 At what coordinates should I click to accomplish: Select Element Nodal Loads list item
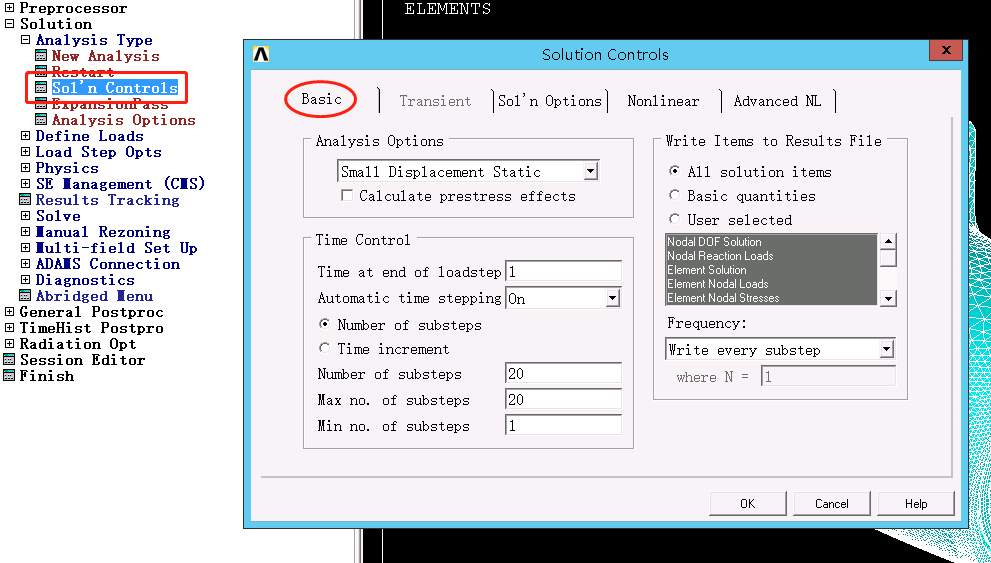coord(771,284)
